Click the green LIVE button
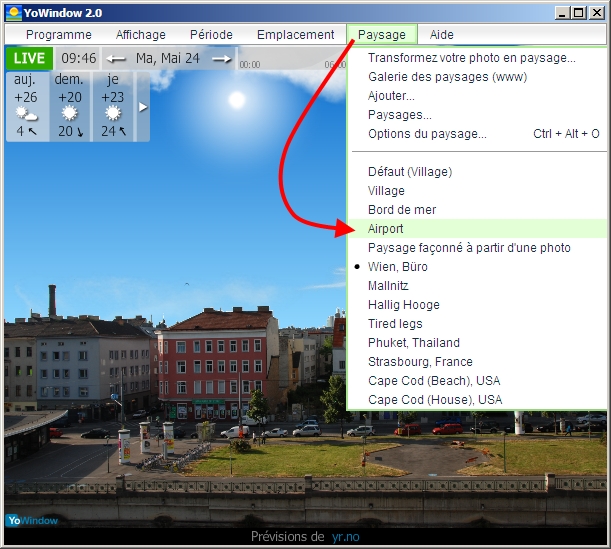 coord(29,58)
